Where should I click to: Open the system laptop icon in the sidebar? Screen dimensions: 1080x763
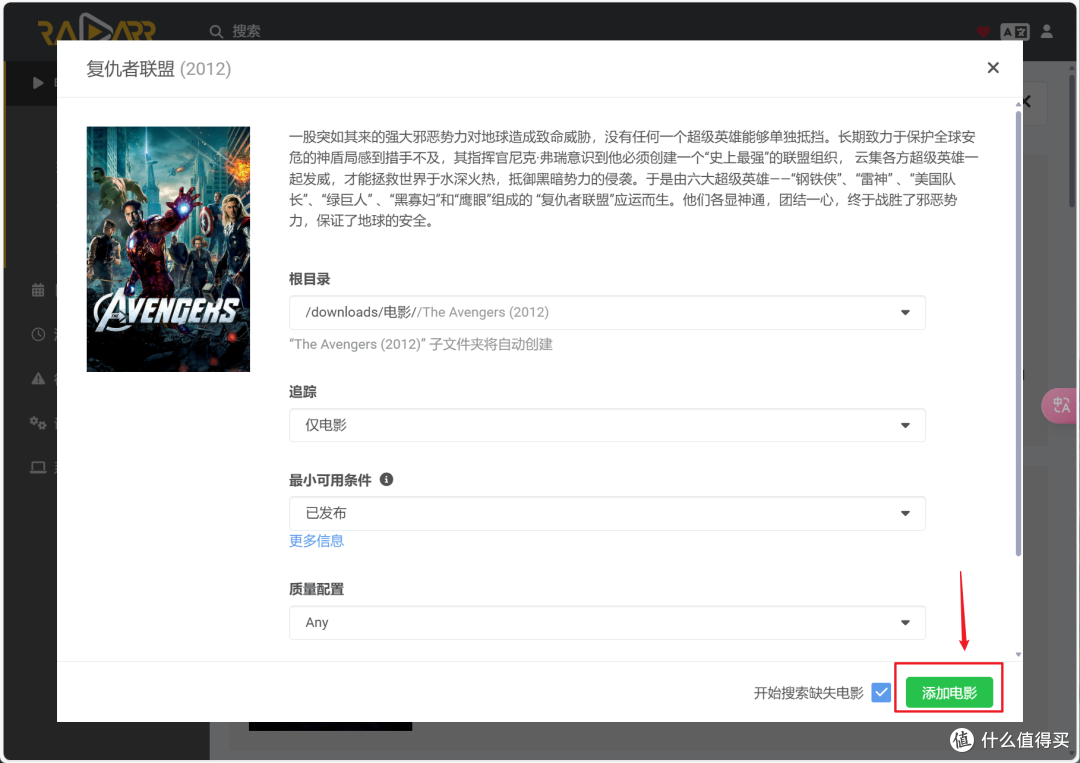[38, 468]
